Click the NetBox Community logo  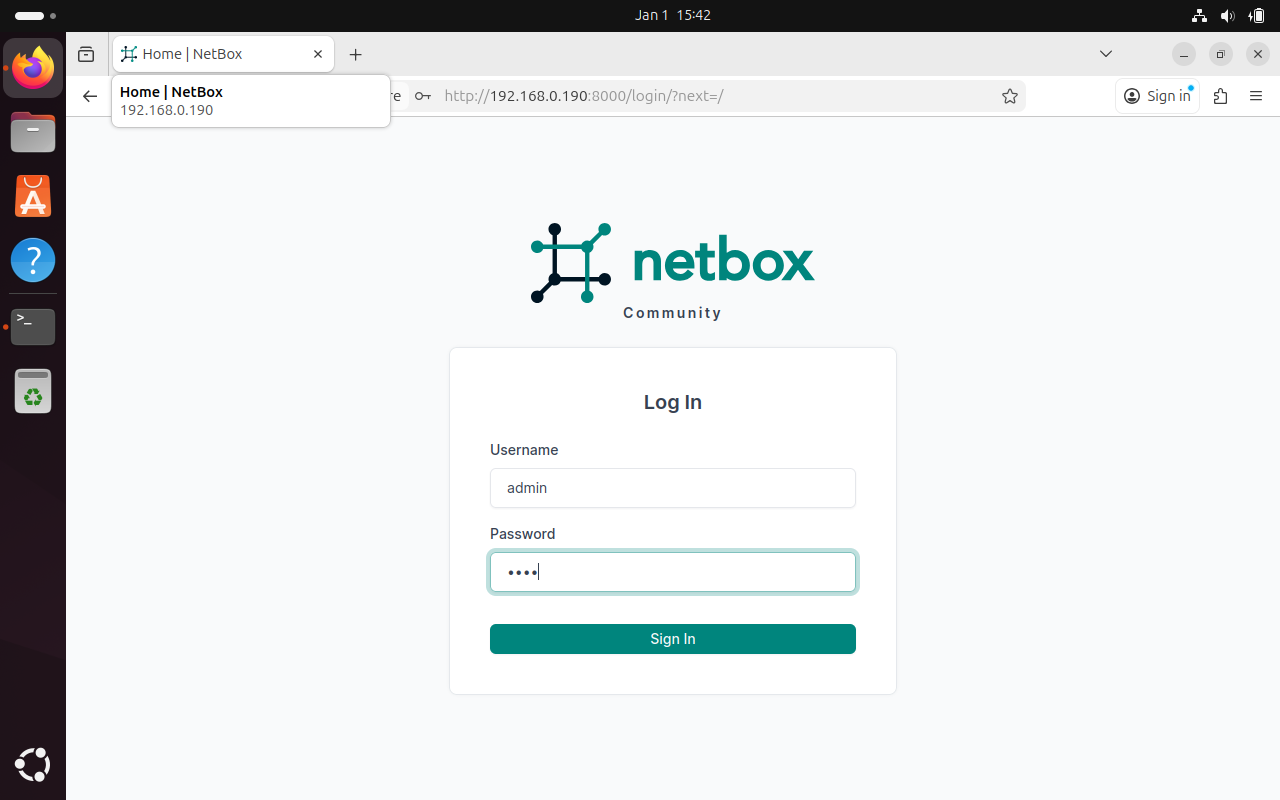(672, 262)
